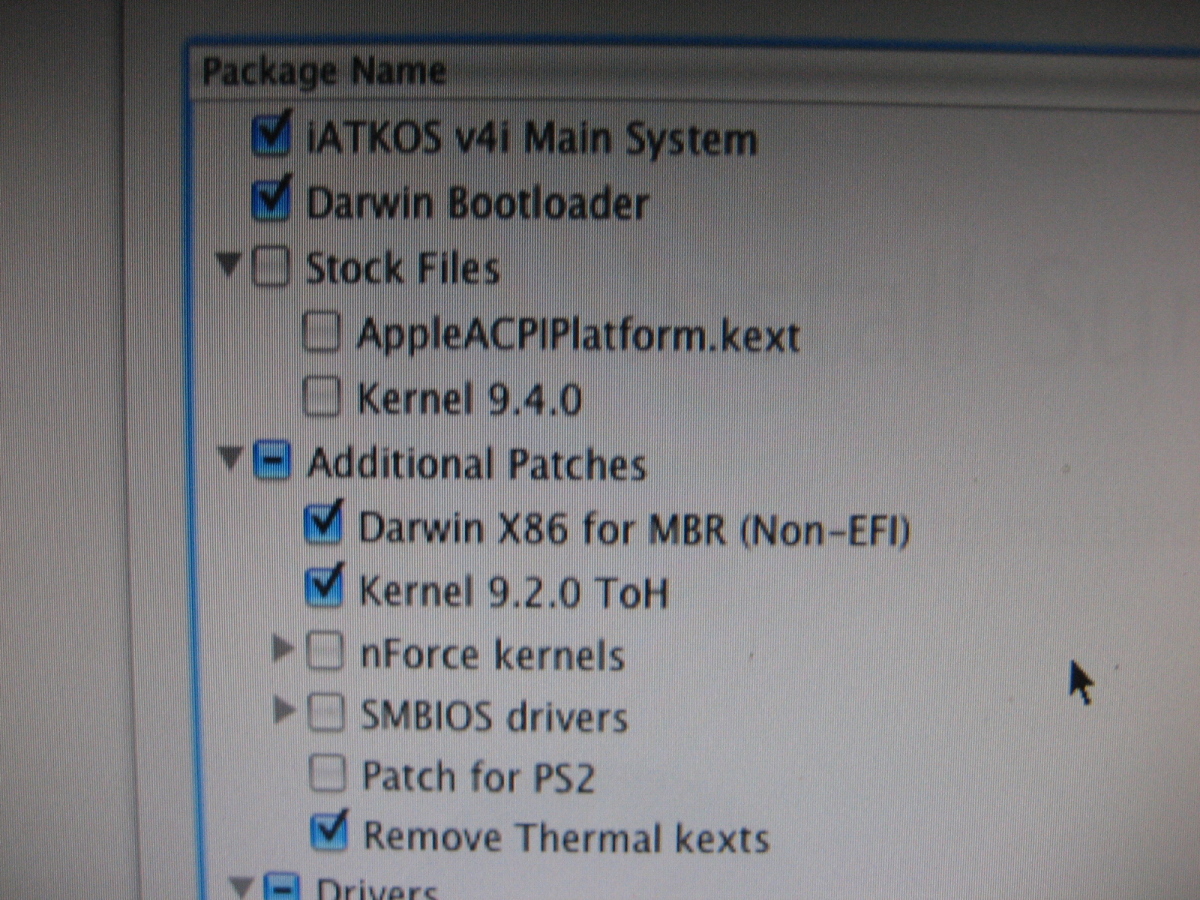Select the 'Remove Thermal kexts' label
1200x900 pixels.
(x=566, y=836)
